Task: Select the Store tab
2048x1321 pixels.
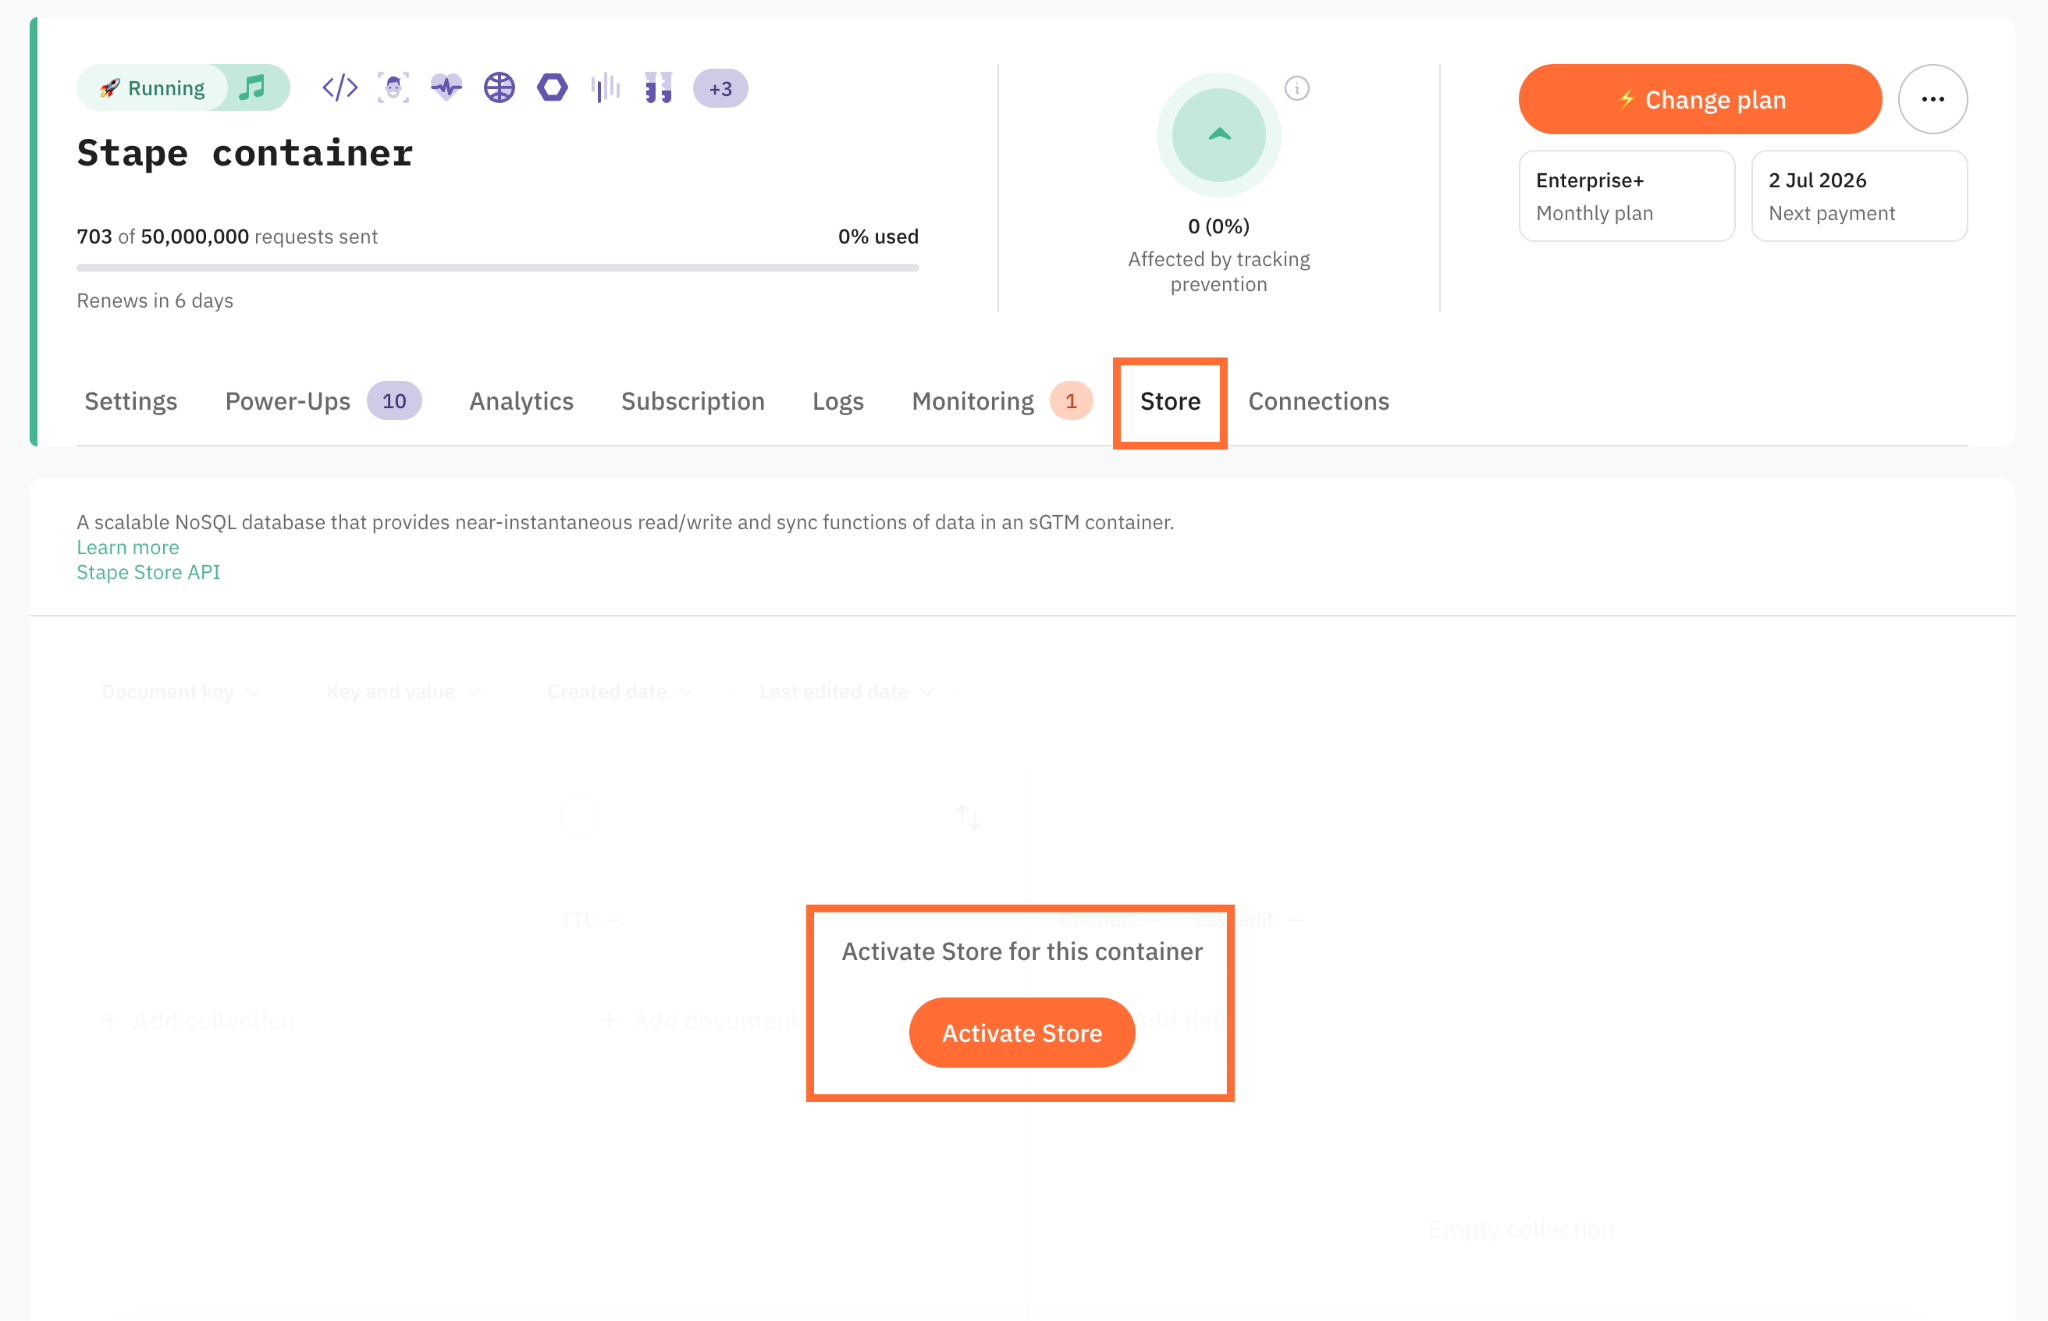Action: 1170,401
